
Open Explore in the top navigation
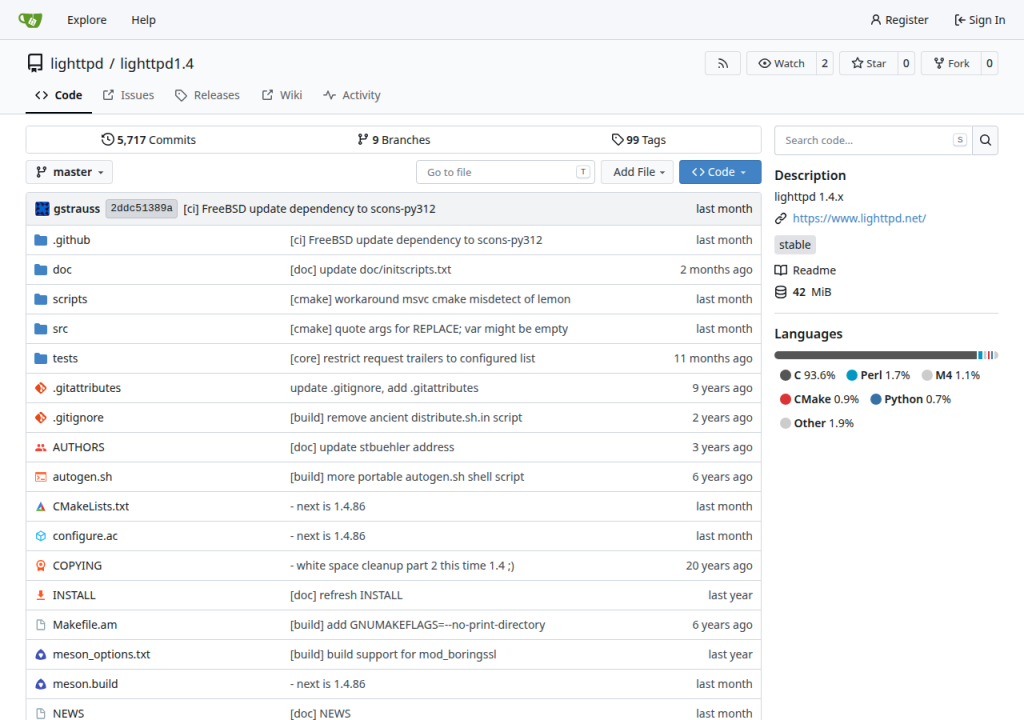pyautogui.click(x=87, y=20)
